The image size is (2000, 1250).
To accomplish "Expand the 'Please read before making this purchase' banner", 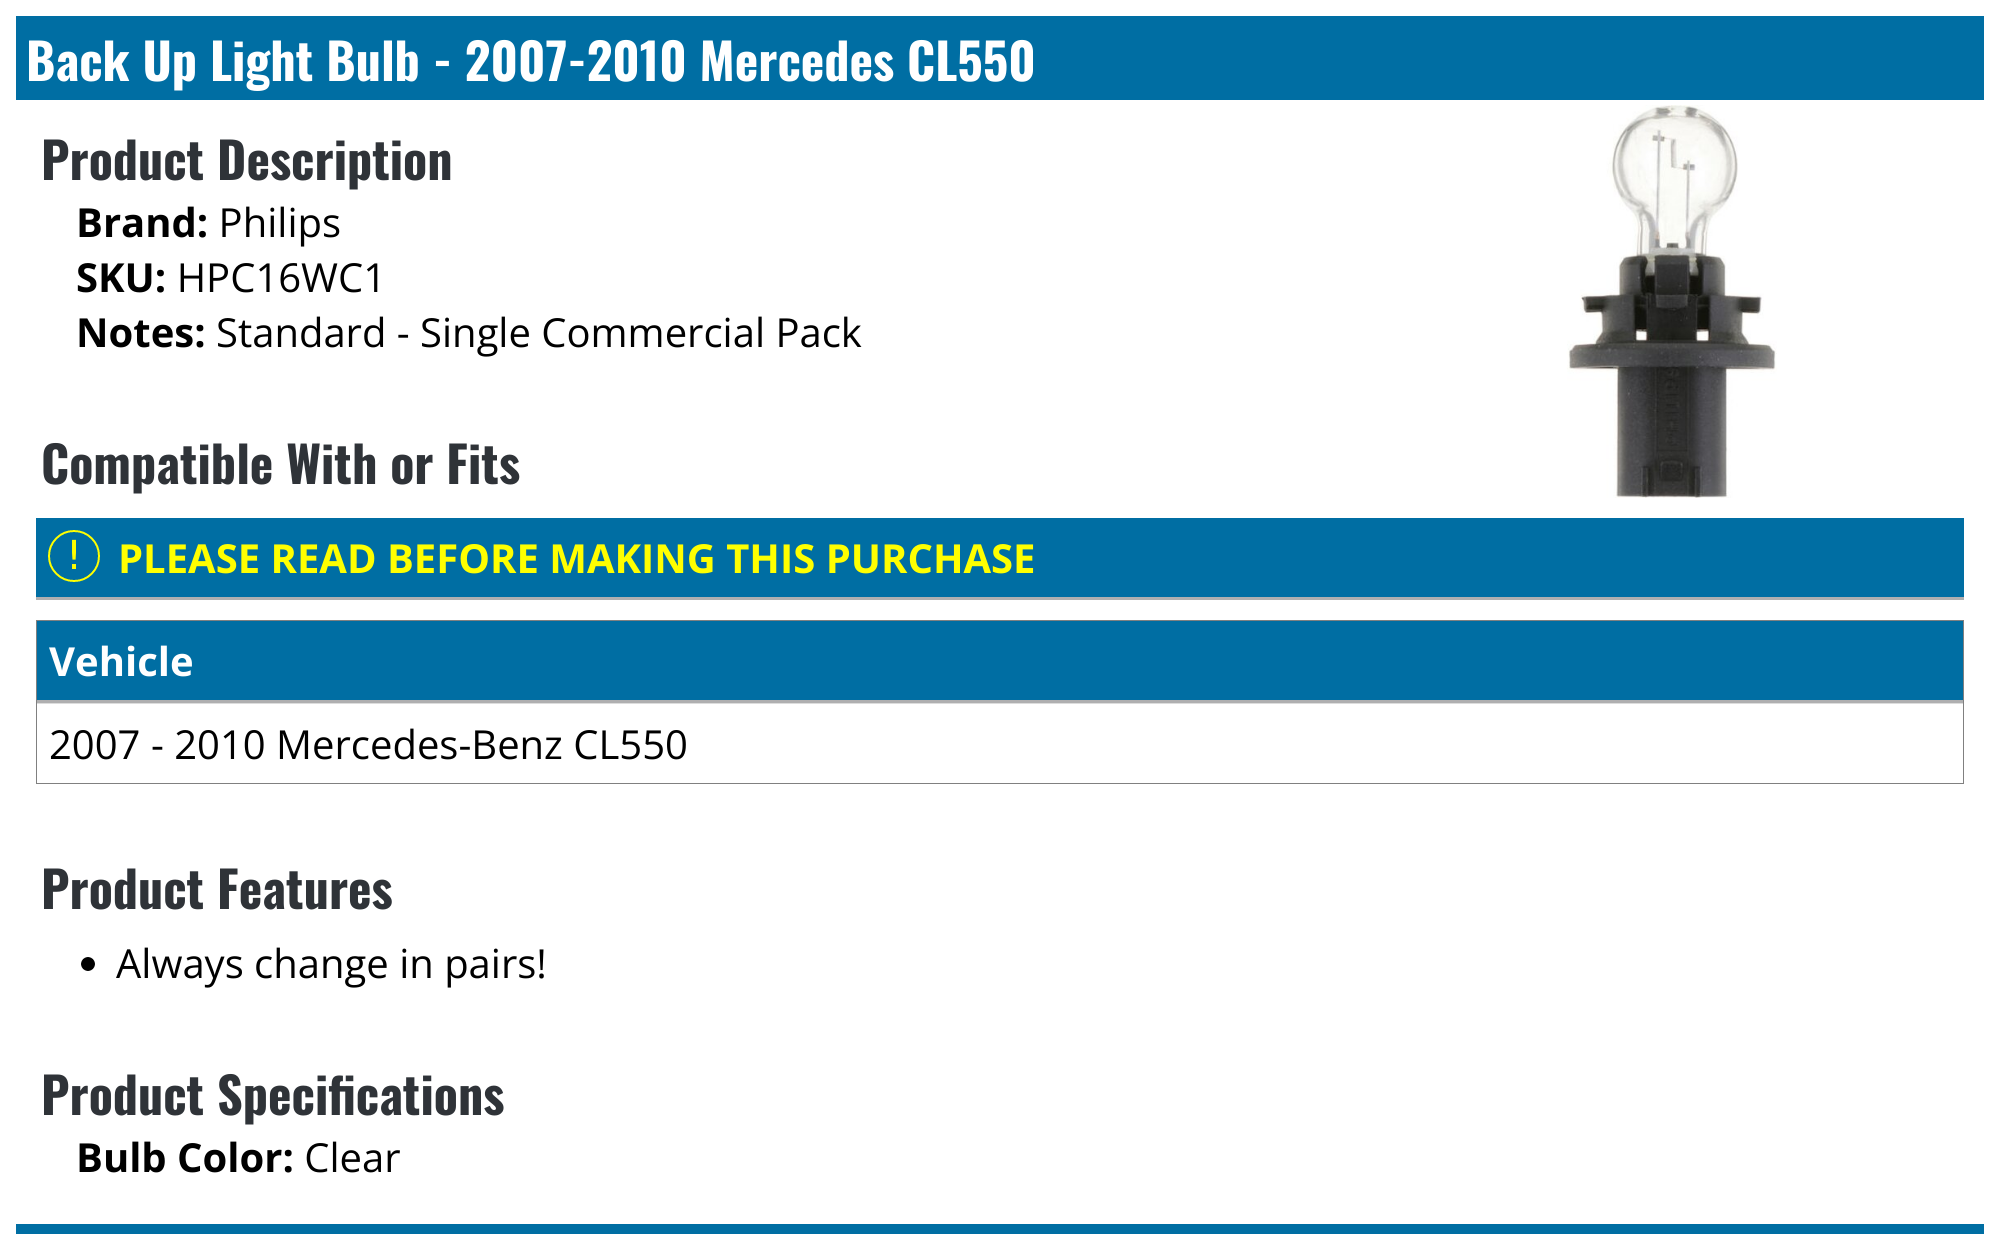I will pyautogui.click(x=576, y=559).
